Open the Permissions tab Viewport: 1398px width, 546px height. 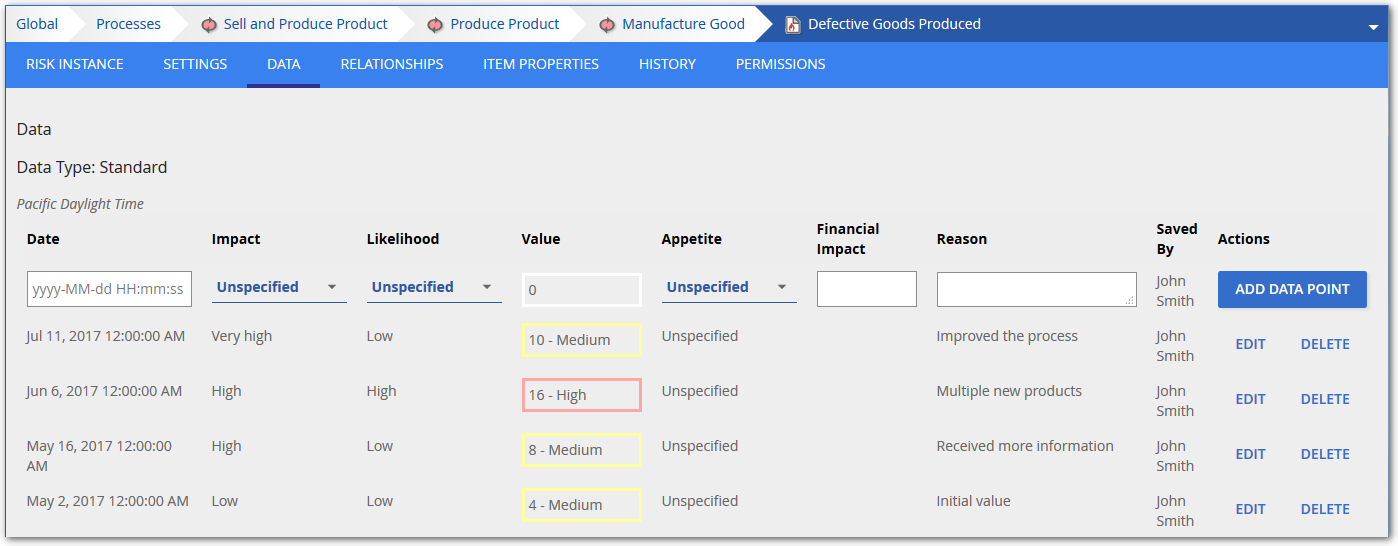click(x=780, y=64)
